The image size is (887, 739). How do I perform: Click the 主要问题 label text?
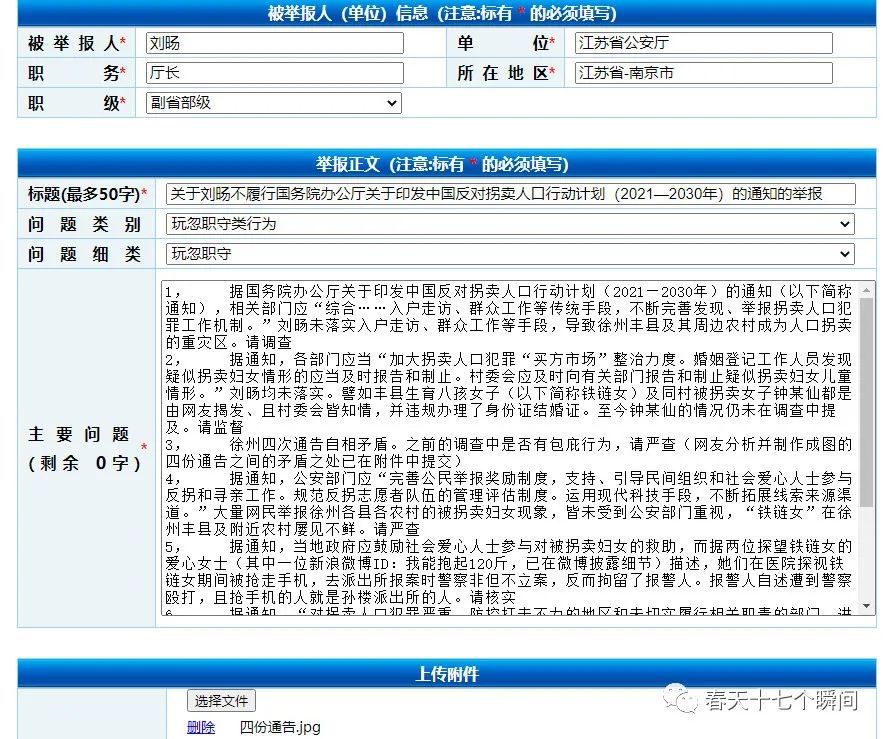coord(79,434)
